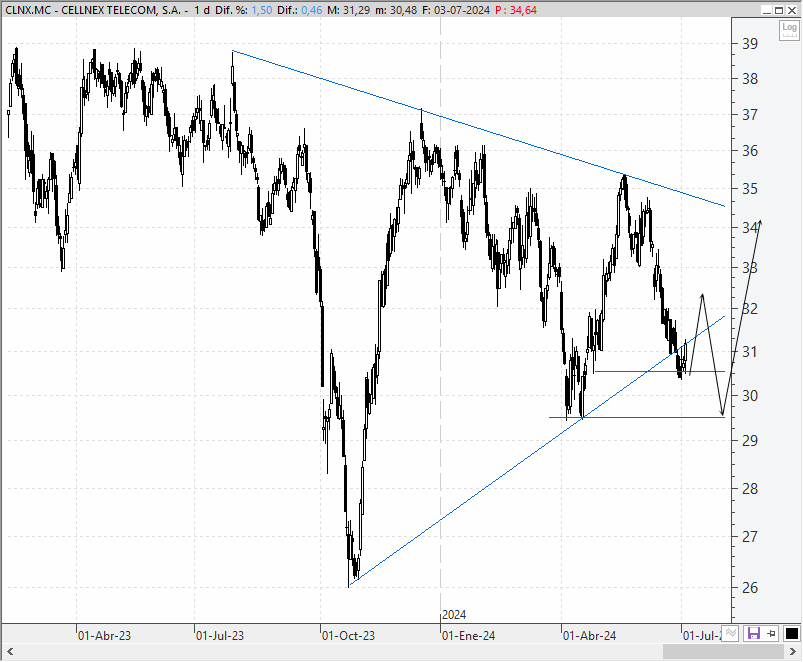The width and height of the screenshot is (803, 662).
Task: Close the CLNX.MC chart window
Action: [791, 10]
